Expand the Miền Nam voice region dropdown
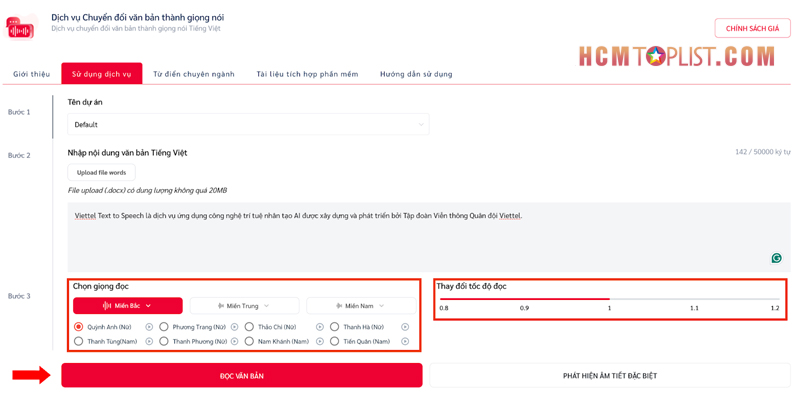800x400 pixels. point(361,306)
